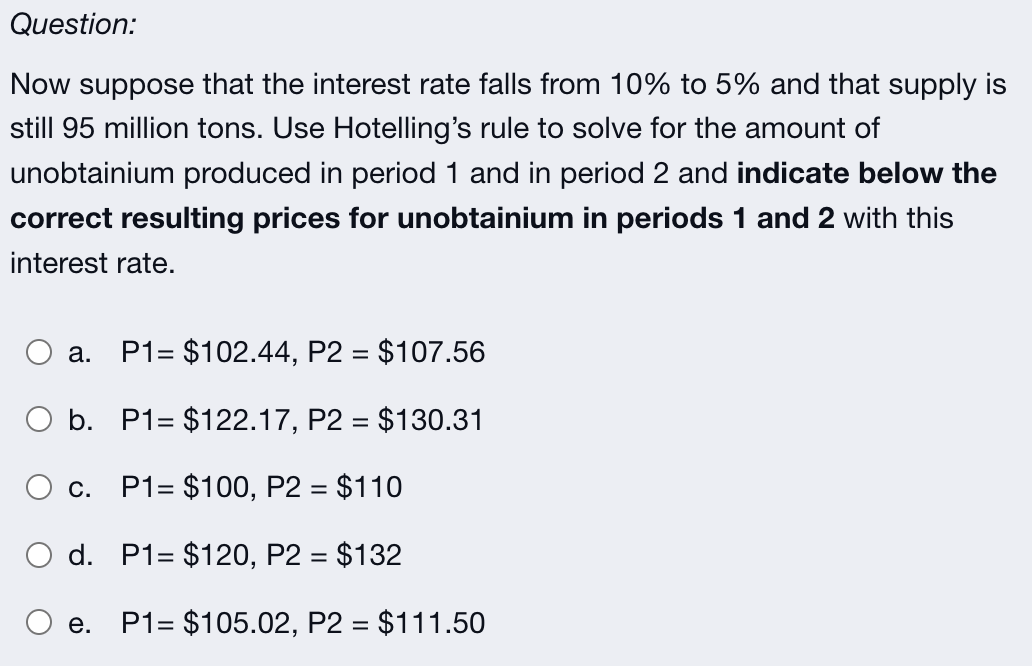
Task: Select radio button for option a
Action: pyautogui.click(x=38, y=351)
